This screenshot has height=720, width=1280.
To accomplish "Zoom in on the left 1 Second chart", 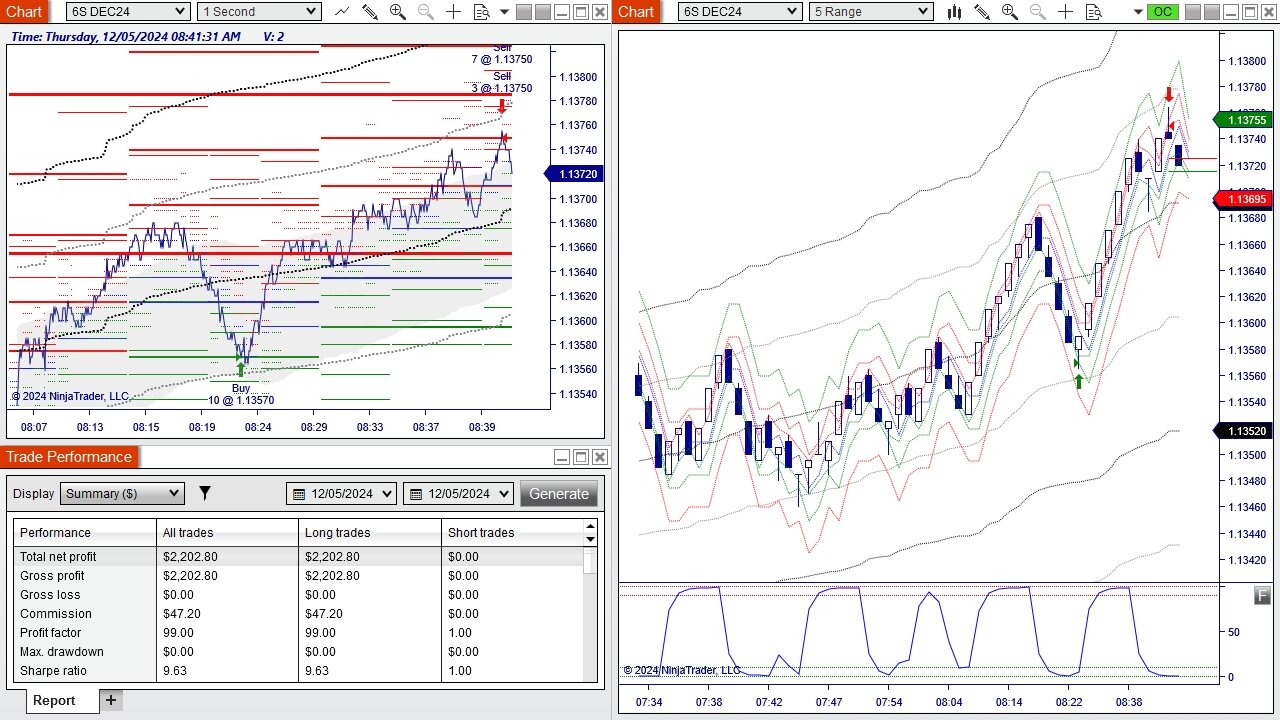I will [x=397, y=11].
